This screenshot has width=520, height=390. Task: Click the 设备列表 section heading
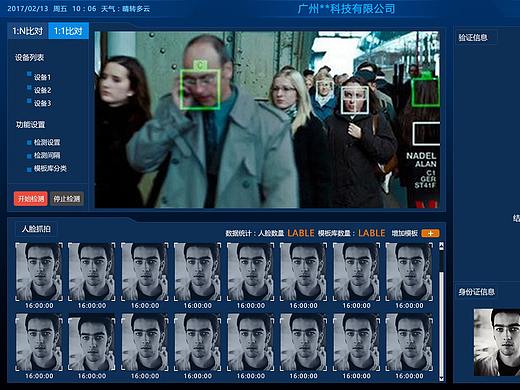[x=29, y=58]
